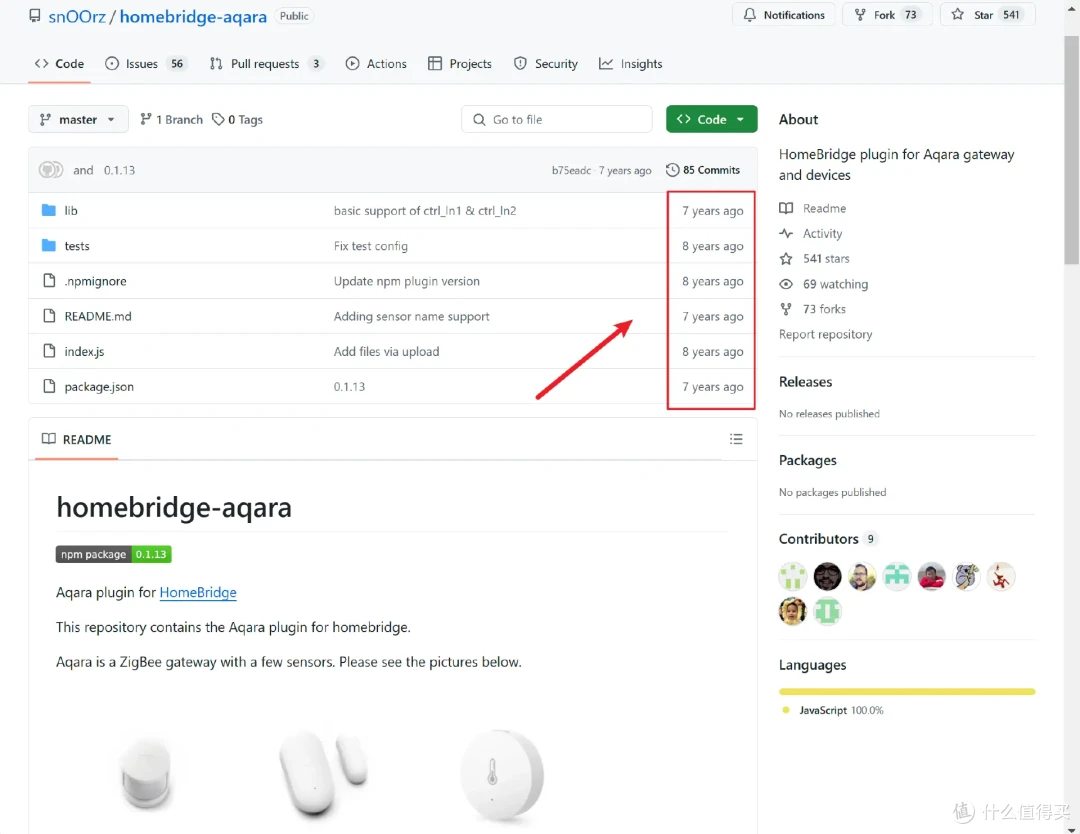View 85 Commits history

[703, 170]
